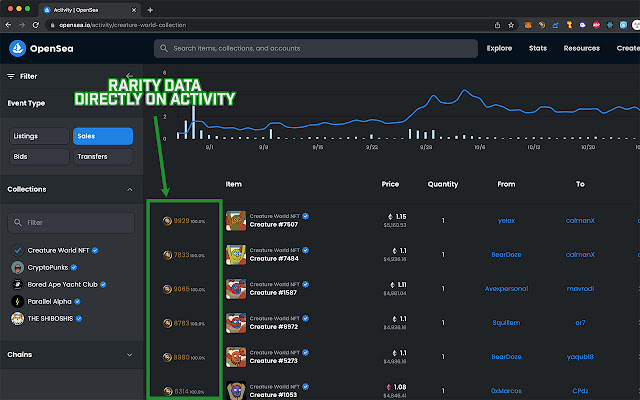Enable the Listings event type filter
640x400 pixels.
[x=40, y=136]
